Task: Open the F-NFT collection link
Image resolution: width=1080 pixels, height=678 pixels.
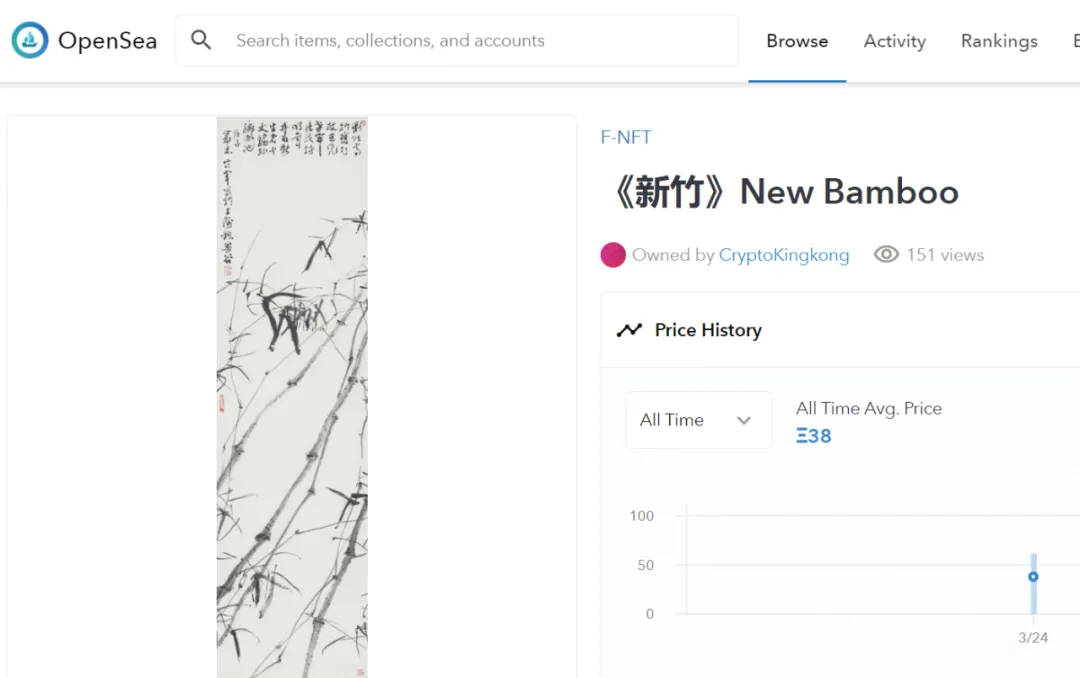Action: [x=626, y=137]
